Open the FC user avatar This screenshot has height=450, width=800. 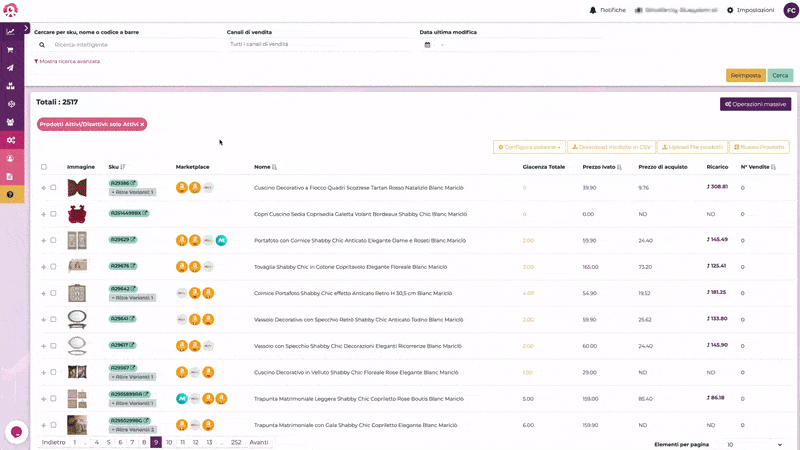[x=790, y=10]
